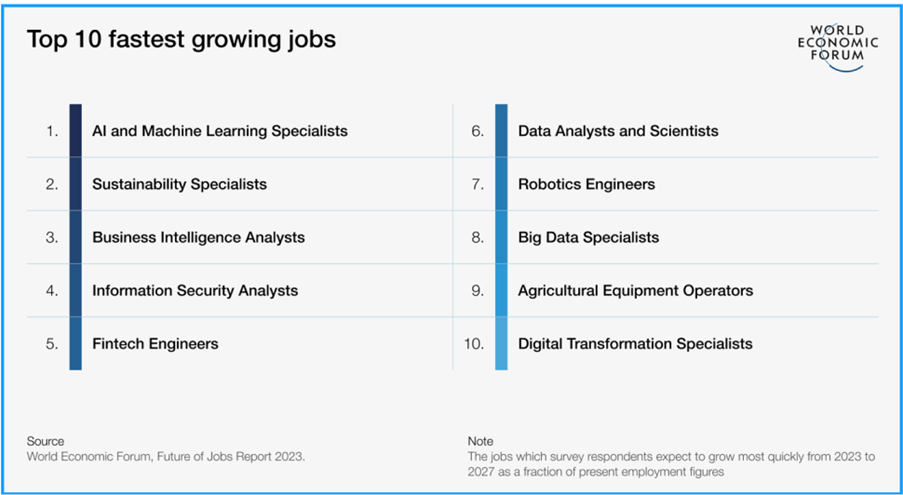Click Fintech Engineers list item
903x495 pixels.
155,344
